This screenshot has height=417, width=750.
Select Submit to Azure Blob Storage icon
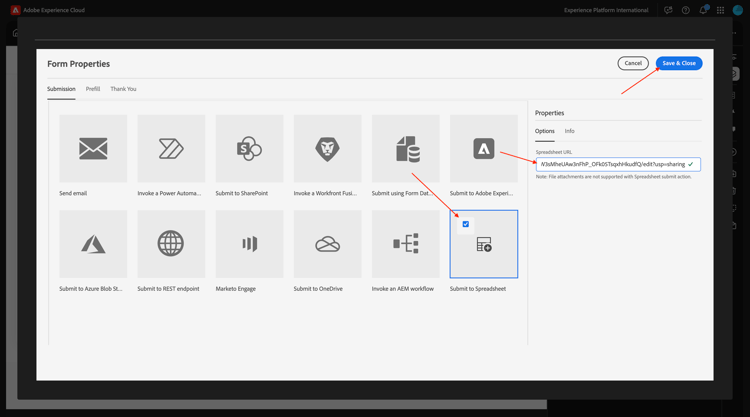[x=93, y=244]
